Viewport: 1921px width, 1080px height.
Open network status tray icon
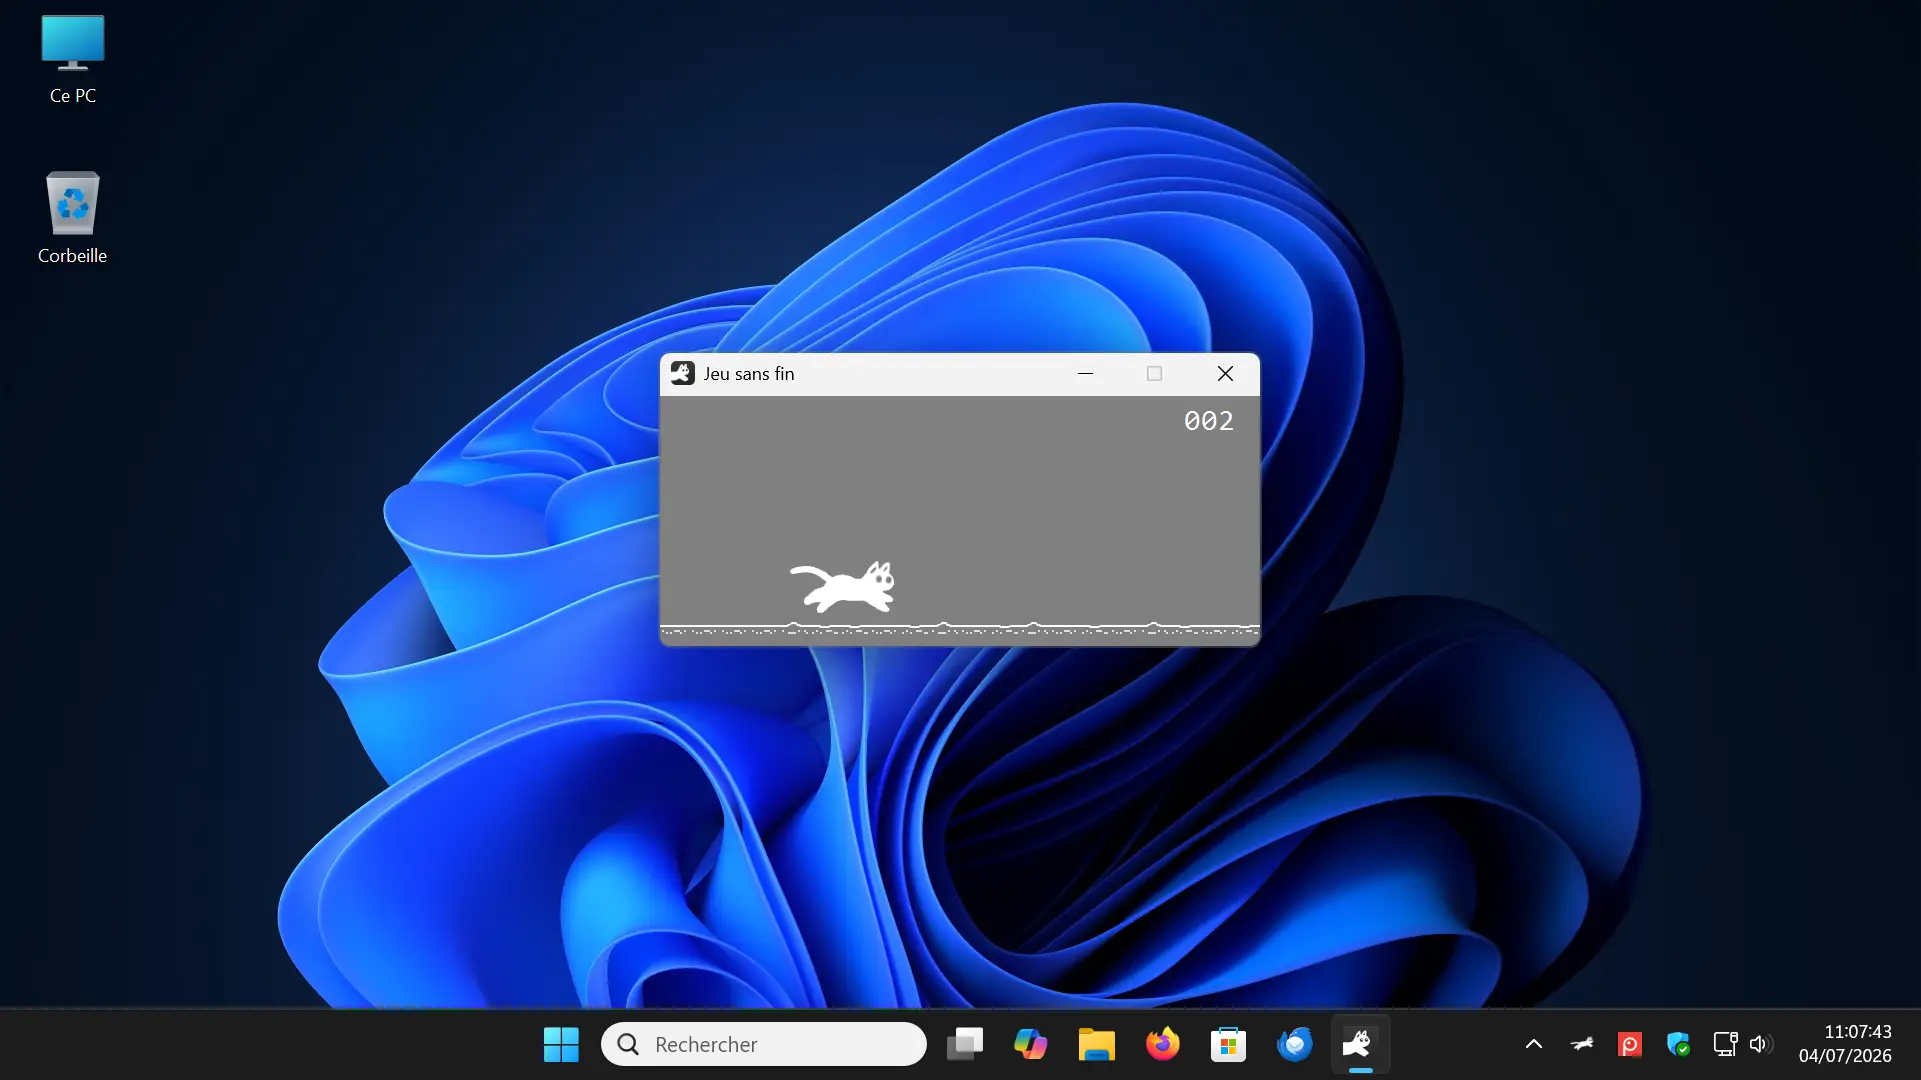pos(1725,1044)
